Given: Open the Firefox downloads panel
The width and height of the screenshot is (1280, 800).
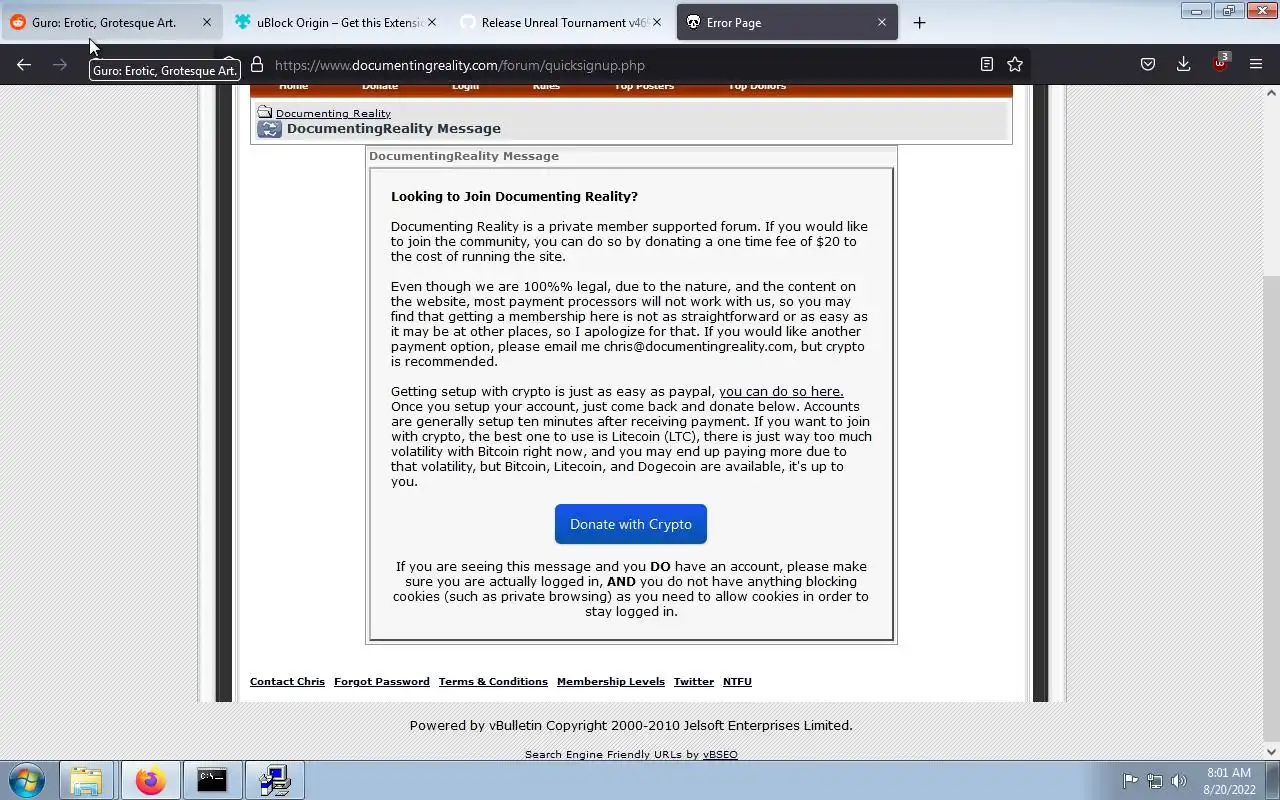Looking at the screenshot, I should coord(1183,65).
